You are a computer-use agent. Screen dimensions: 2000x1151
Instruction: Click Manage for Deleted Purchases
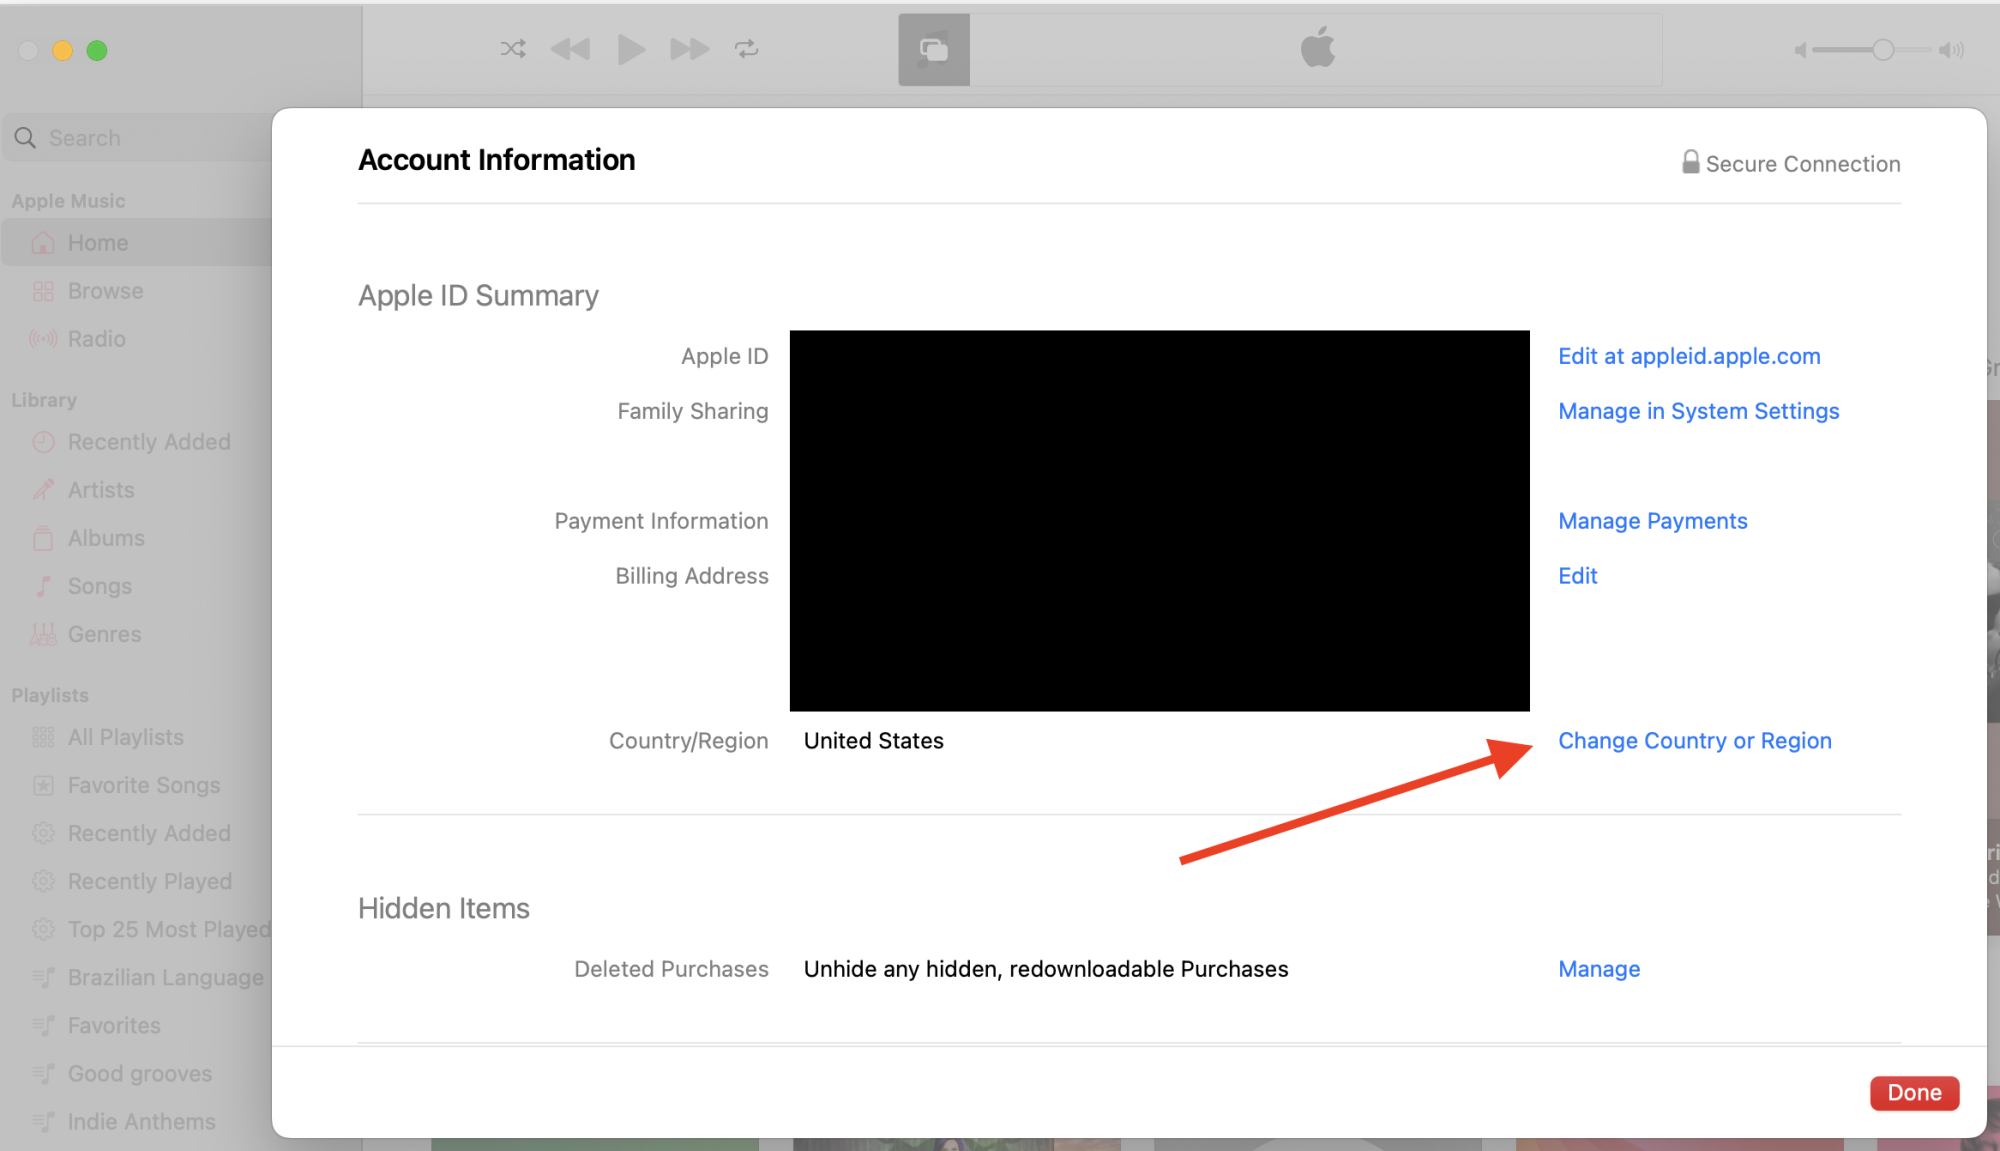(1598, 969)
